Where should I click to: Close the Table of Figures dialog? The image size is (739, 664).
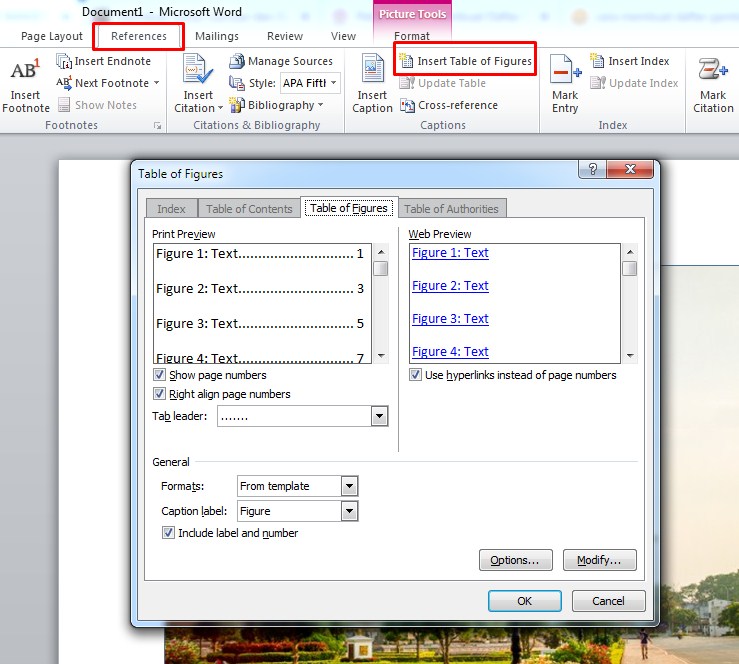[x=630, y=169]
